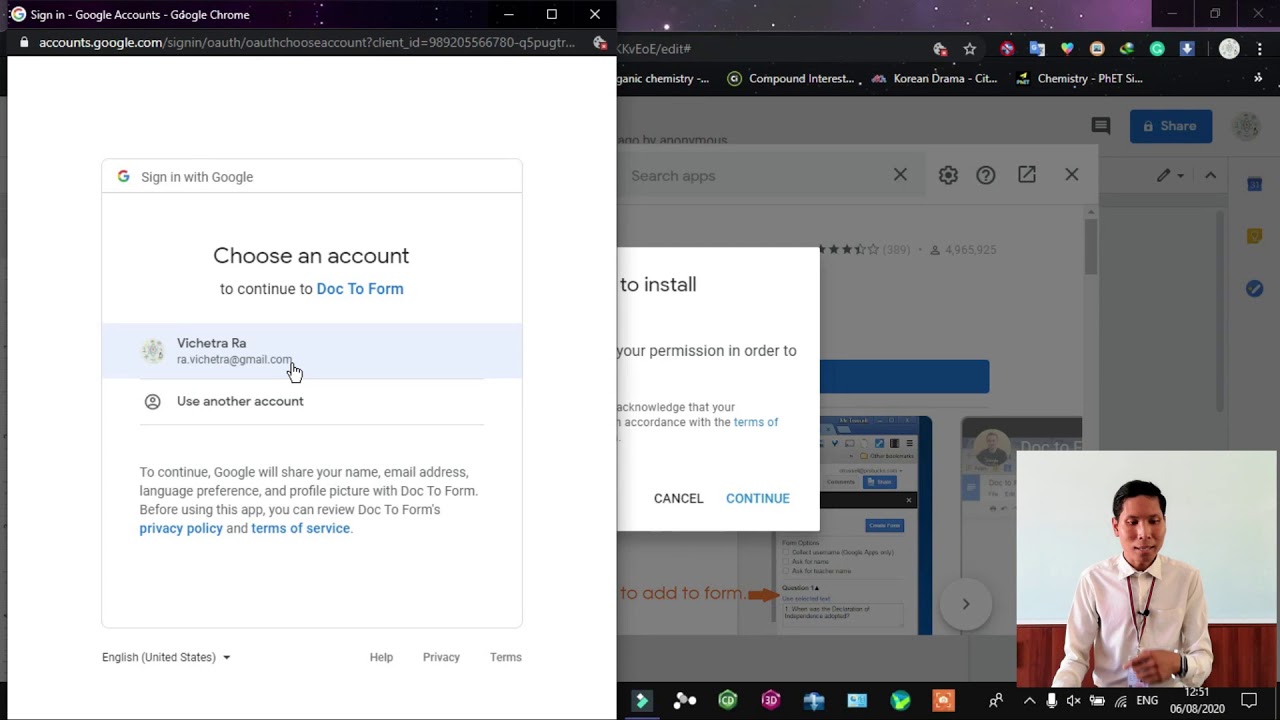Screen dimensions: 1280x720
Task: Open the Privacy footer link
Action: (x=441, y=657)
